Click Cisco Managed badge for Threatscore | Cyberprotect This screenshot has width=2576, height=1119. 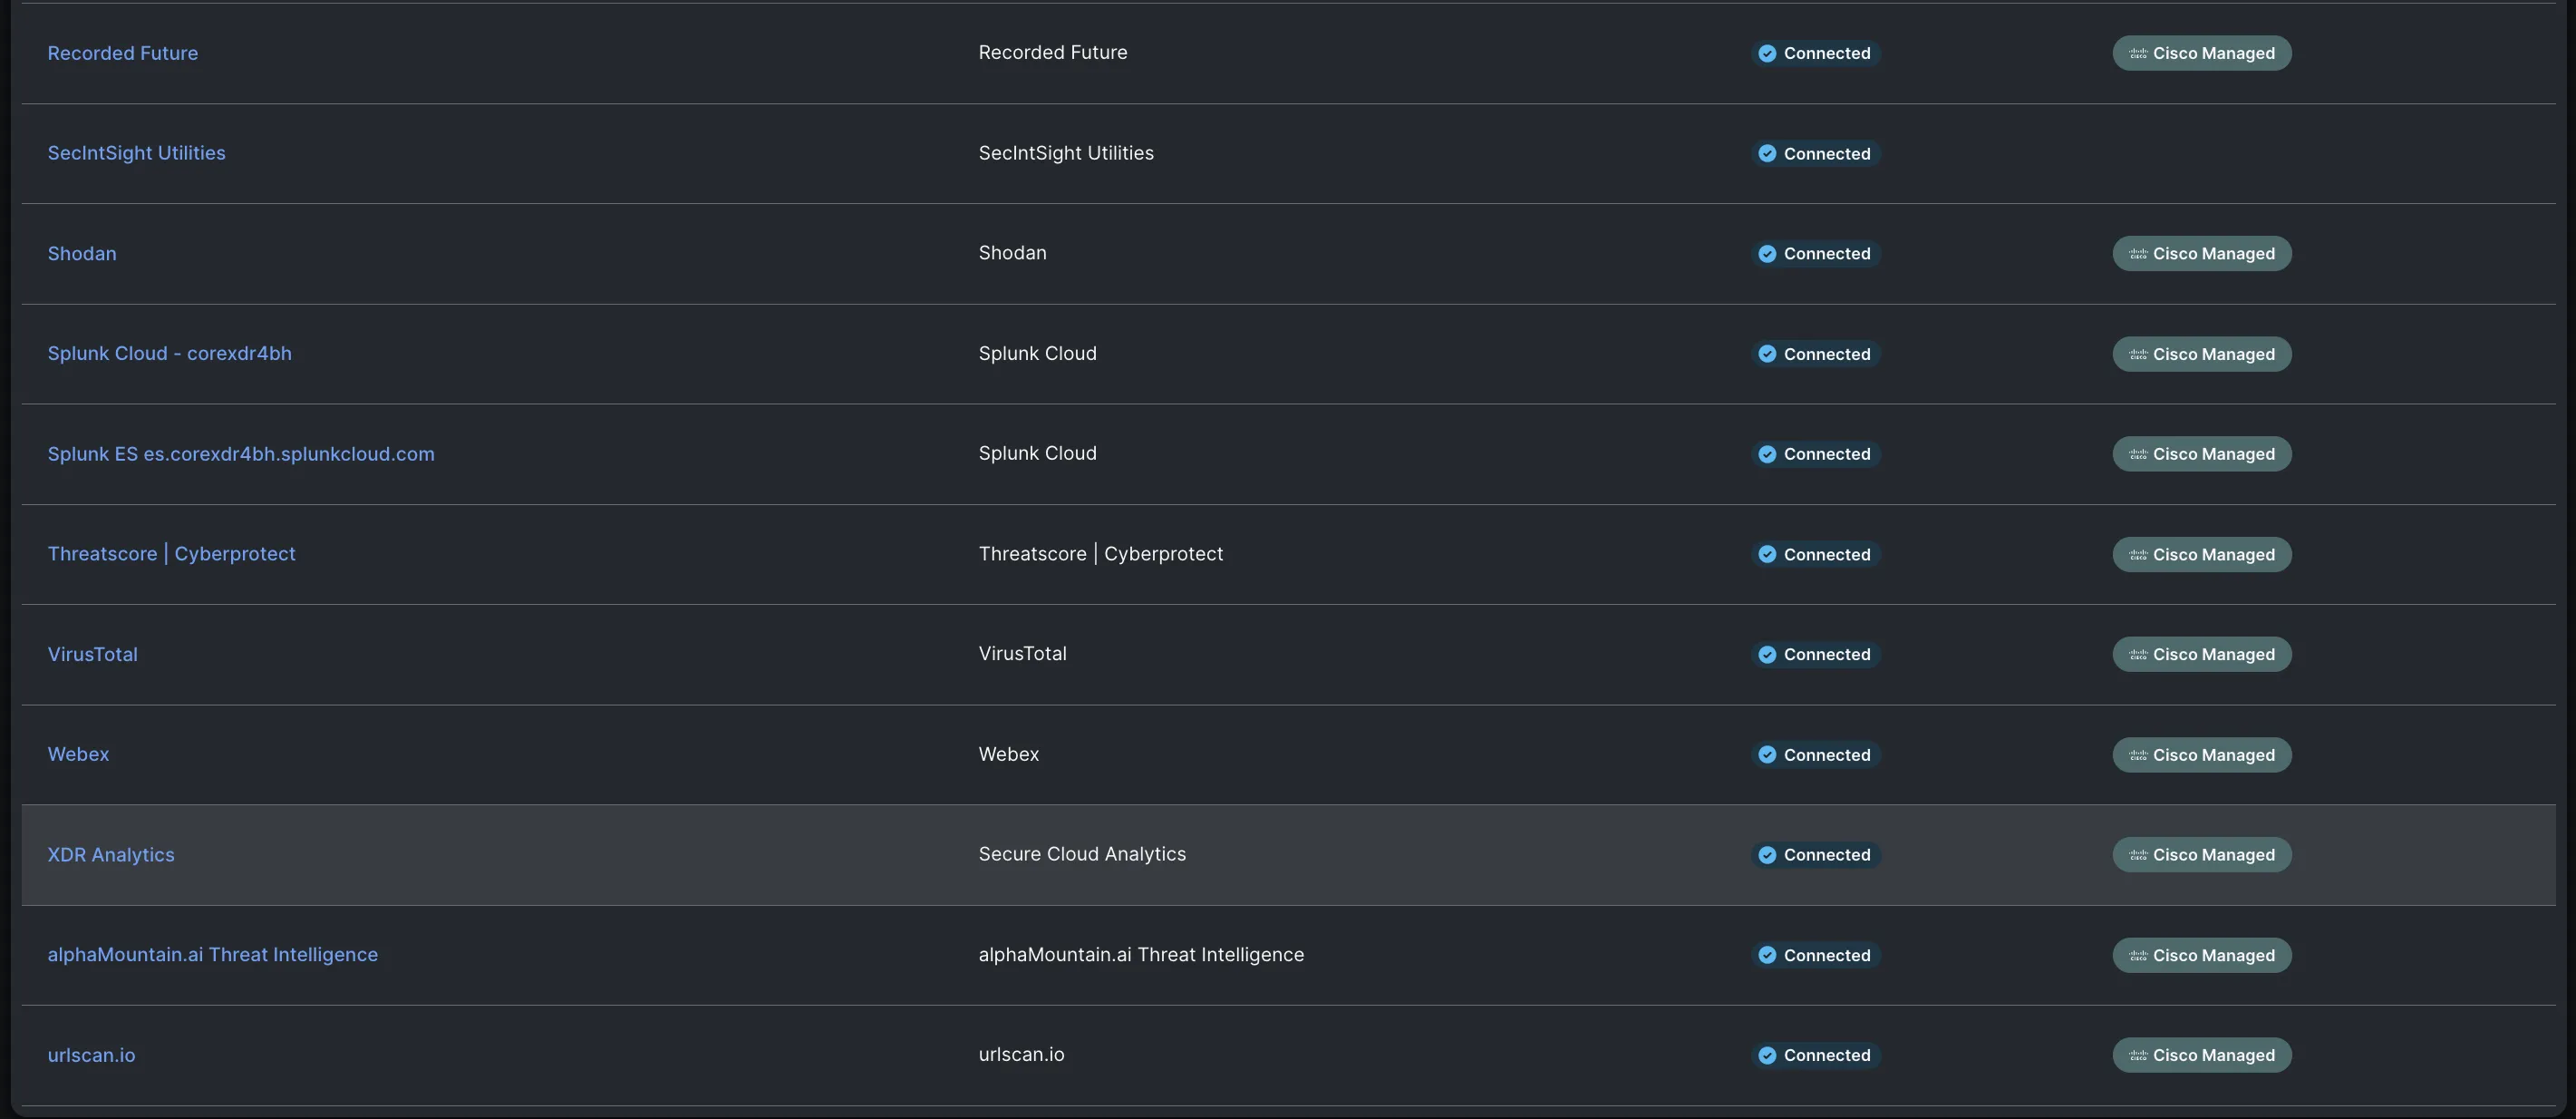point(2201,554)
